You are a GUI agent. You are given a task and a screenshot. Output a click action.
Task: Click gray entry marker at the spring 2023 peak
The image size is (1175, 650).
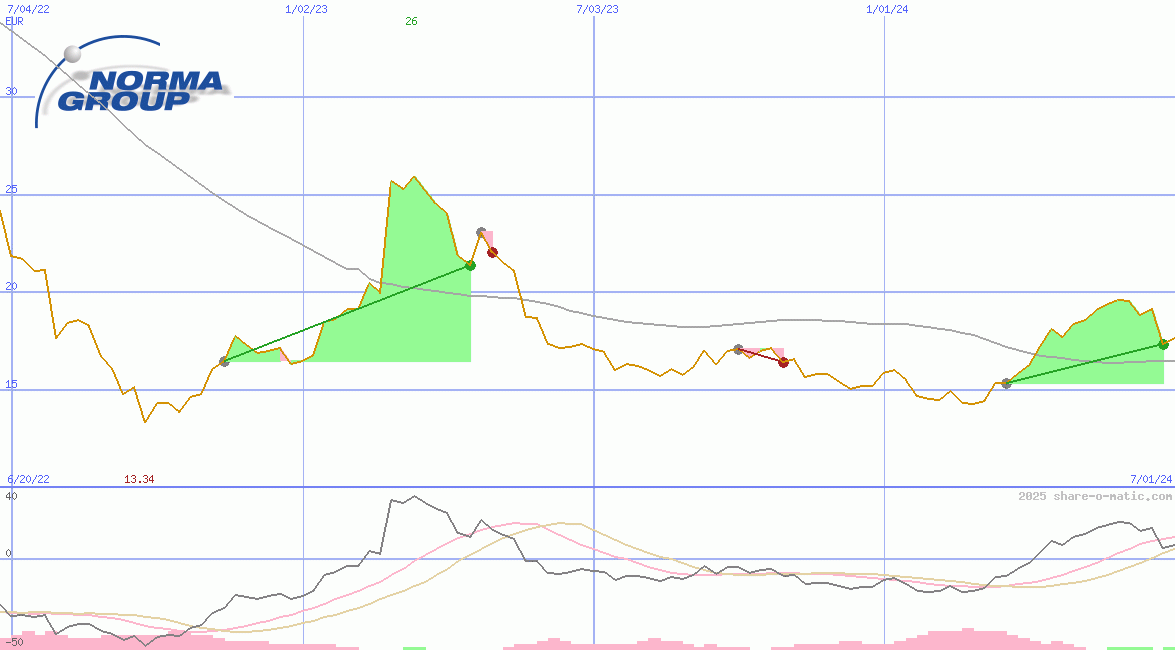pyautogui.click(x=481, y=232)
